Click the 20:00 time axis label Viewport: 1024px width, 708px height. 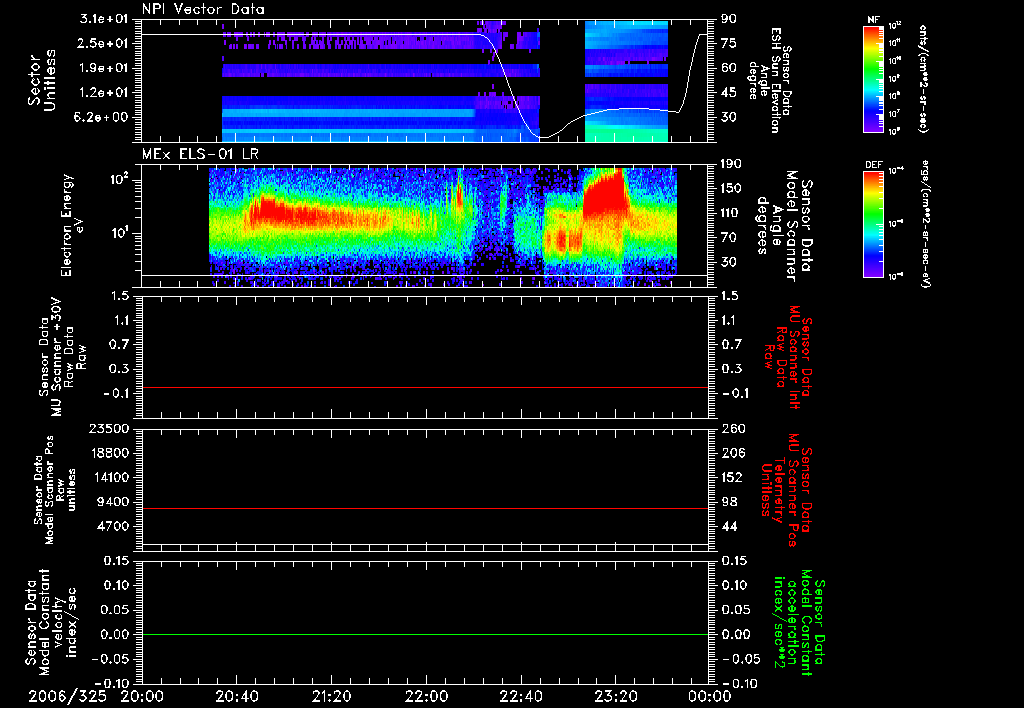pos(142,696)
